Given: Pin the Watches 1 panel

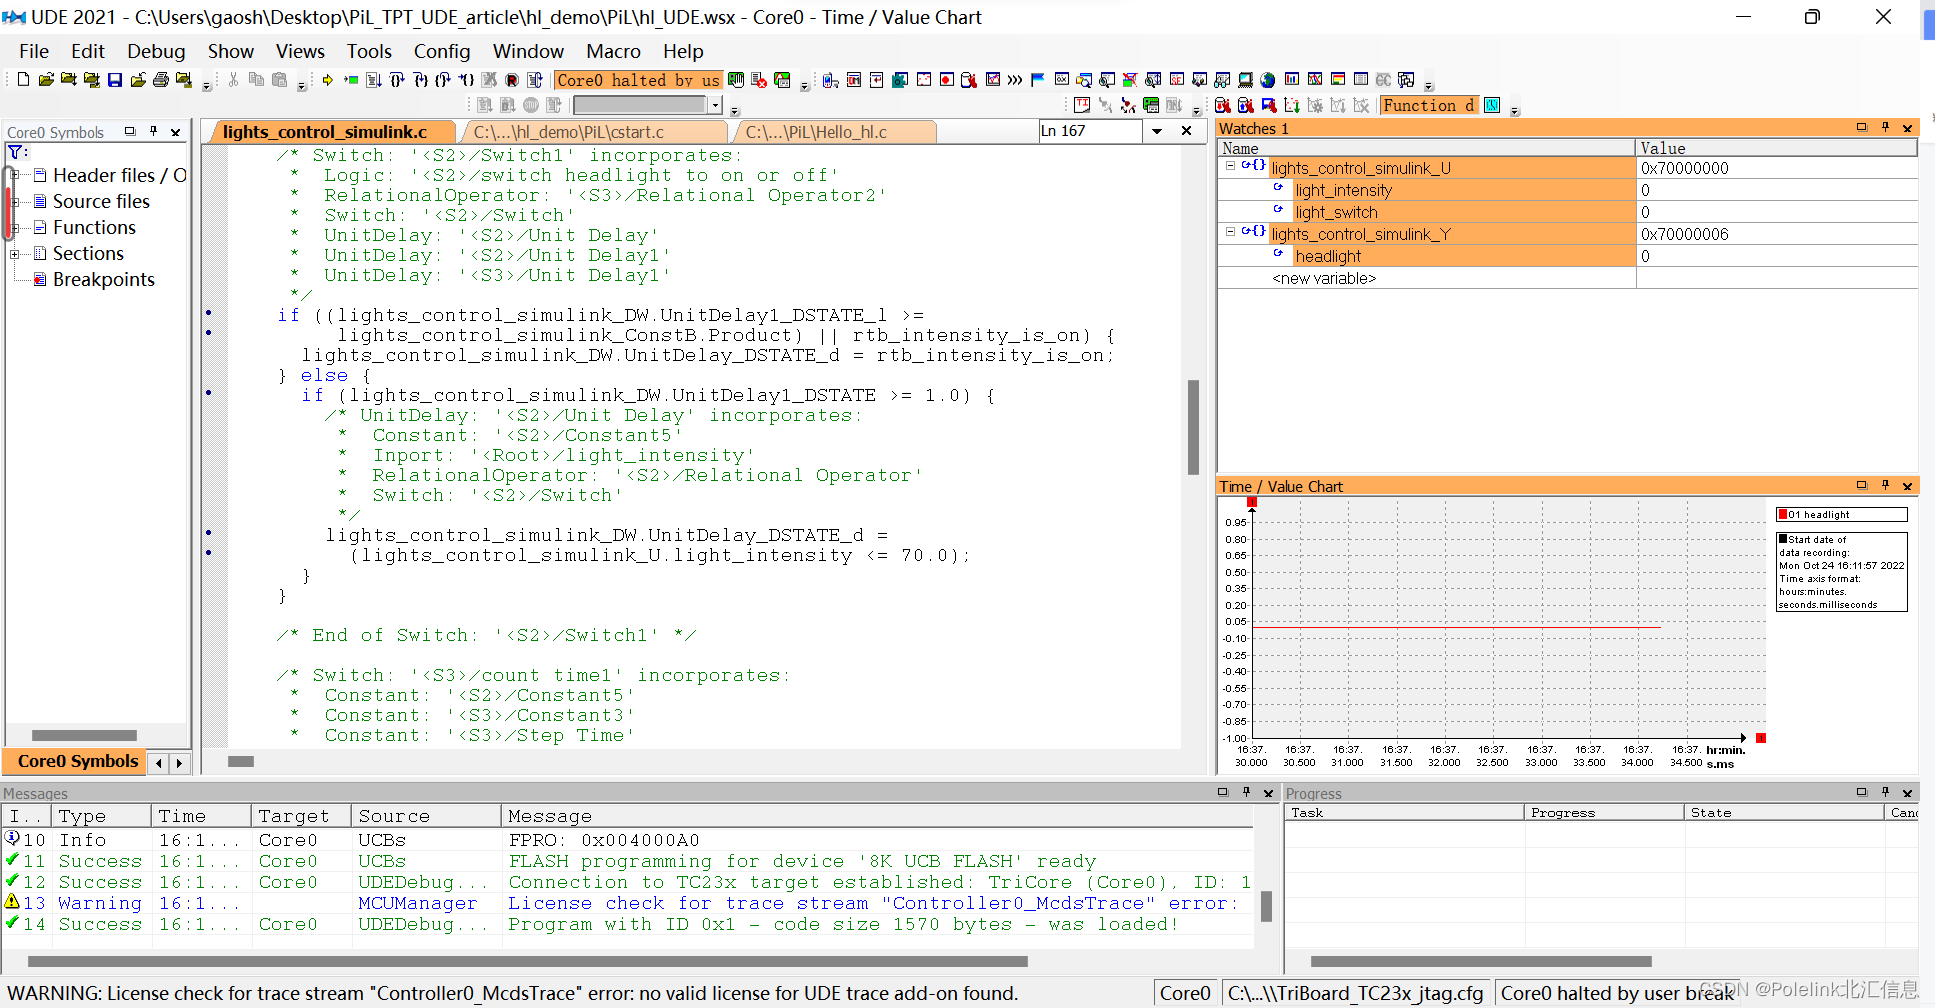Looking at the screenshot, I should 1885,128.
